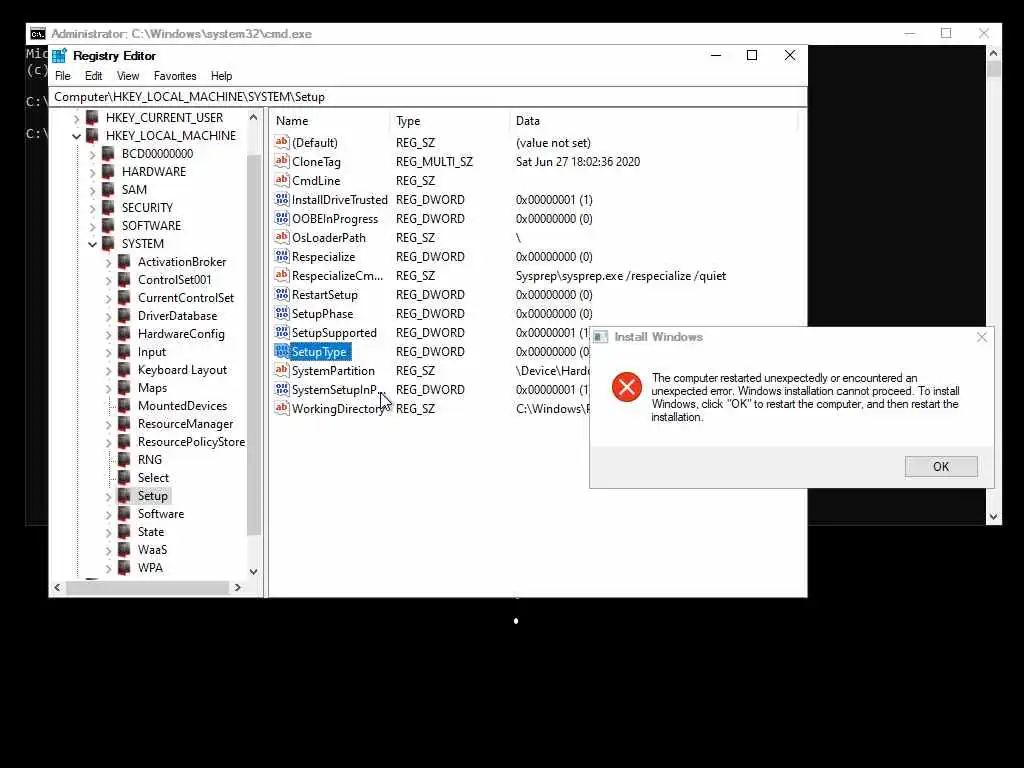Viewport: 1024px width, 768px height.
Task: Open the Edit menu
Action: (x=93, y=76)
